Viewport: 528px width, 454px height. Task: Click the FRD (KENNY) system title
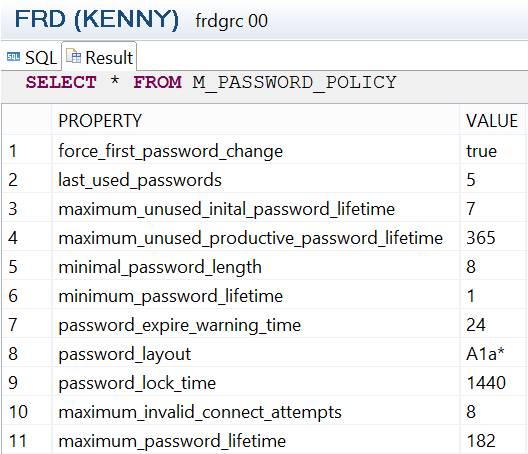click(97, 20)
